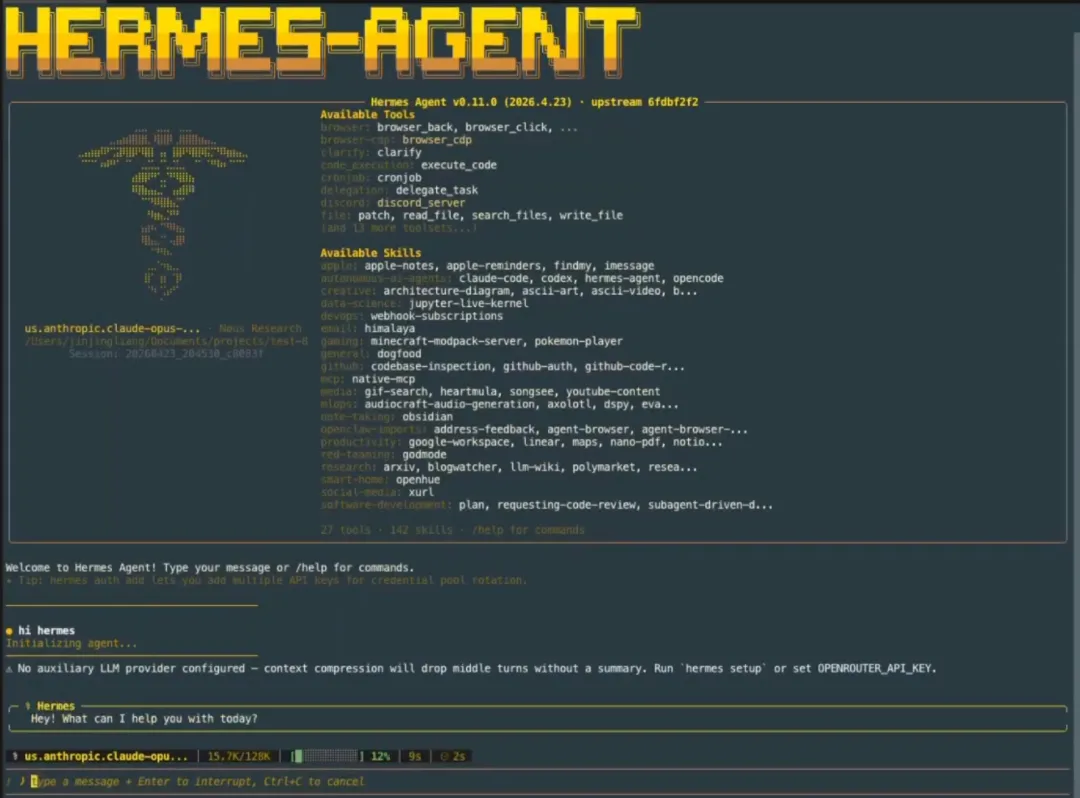
Task: Click the "architecture-diagram" skill
Action: [x=446, y=291]
